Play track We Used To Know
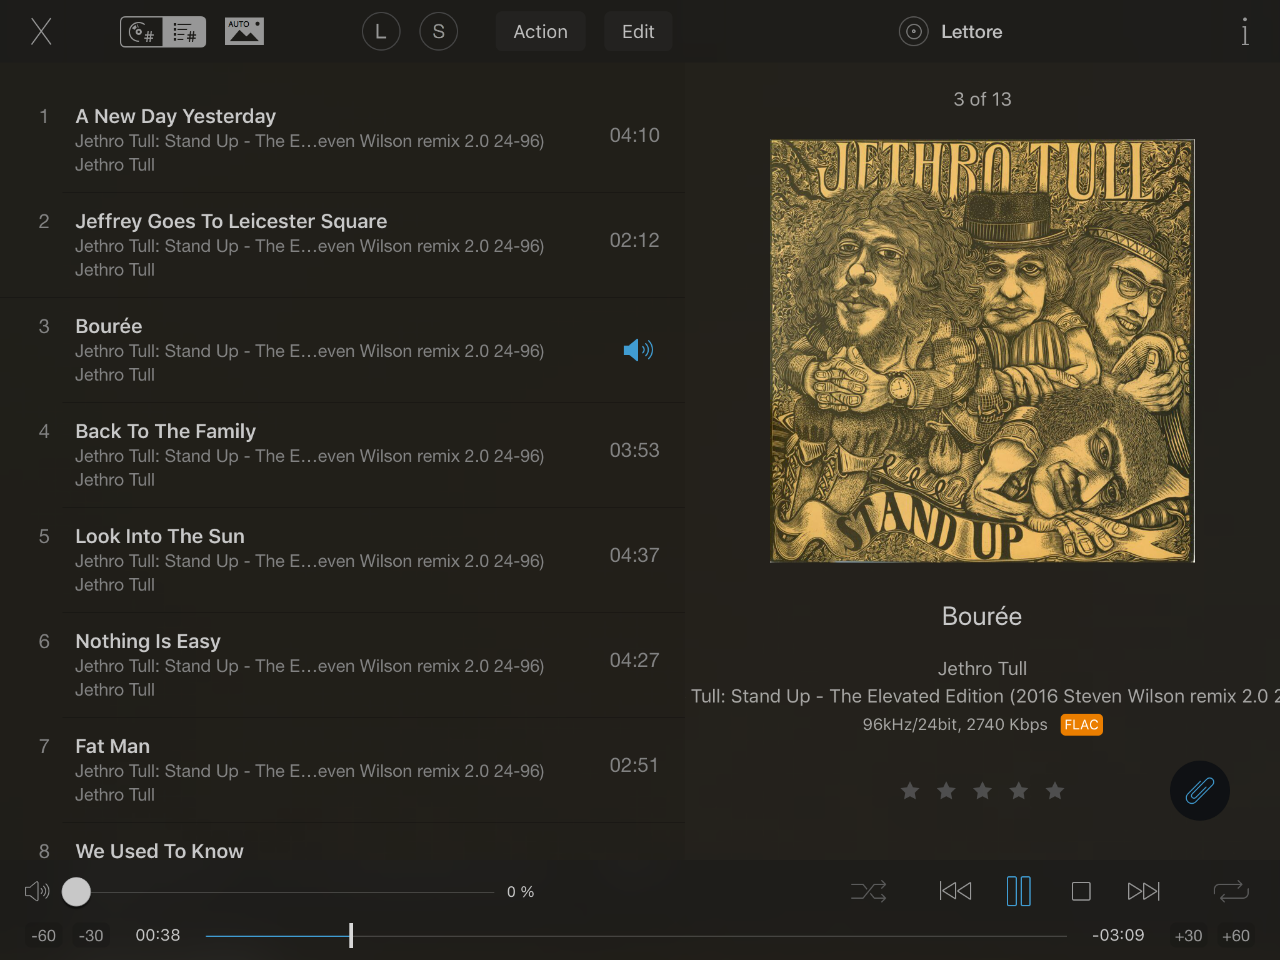1280x960 pixels. point(342,842)
